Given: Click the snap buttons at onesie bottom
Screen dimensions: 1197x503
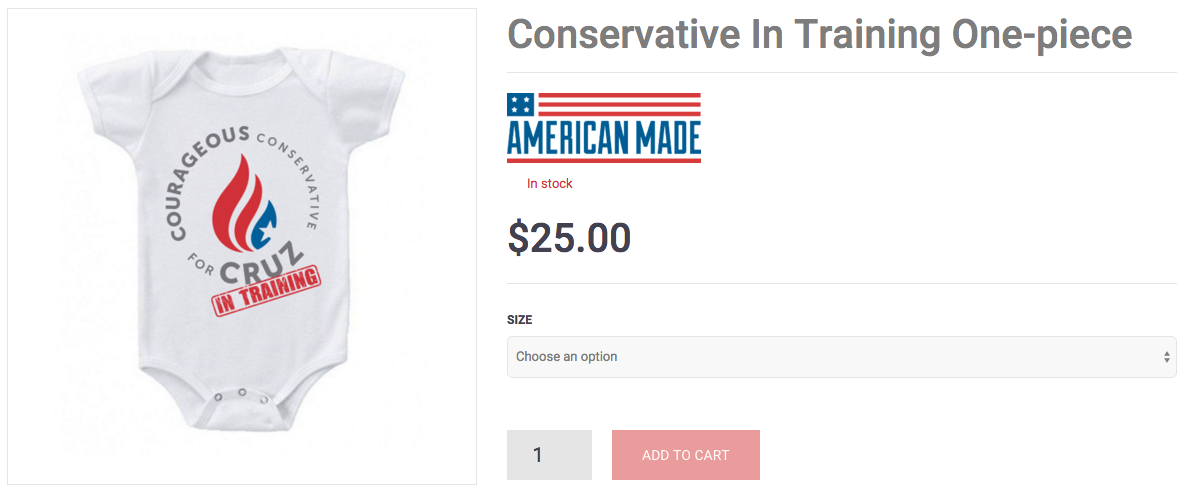Looking at the screenshot, I should pos(242,396).
